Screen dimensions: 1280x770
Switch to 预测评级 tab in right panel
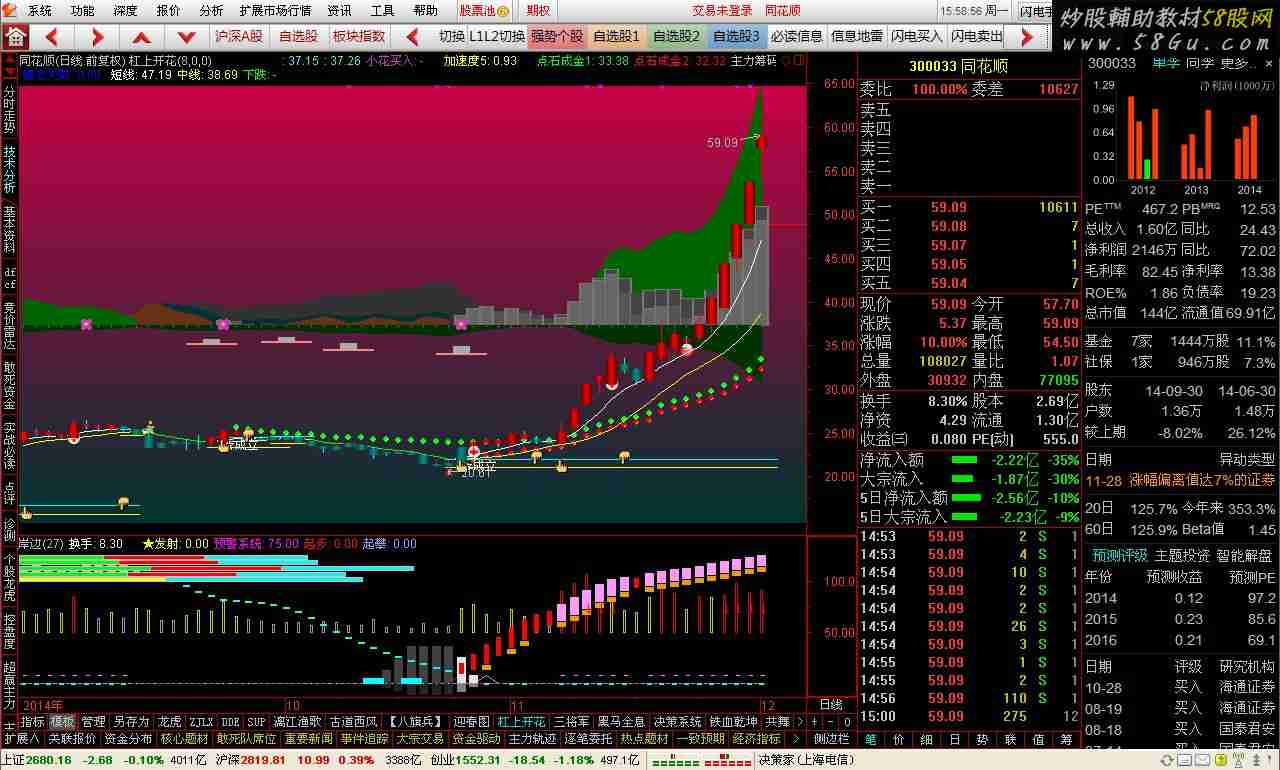click(x=1119, y=556)
